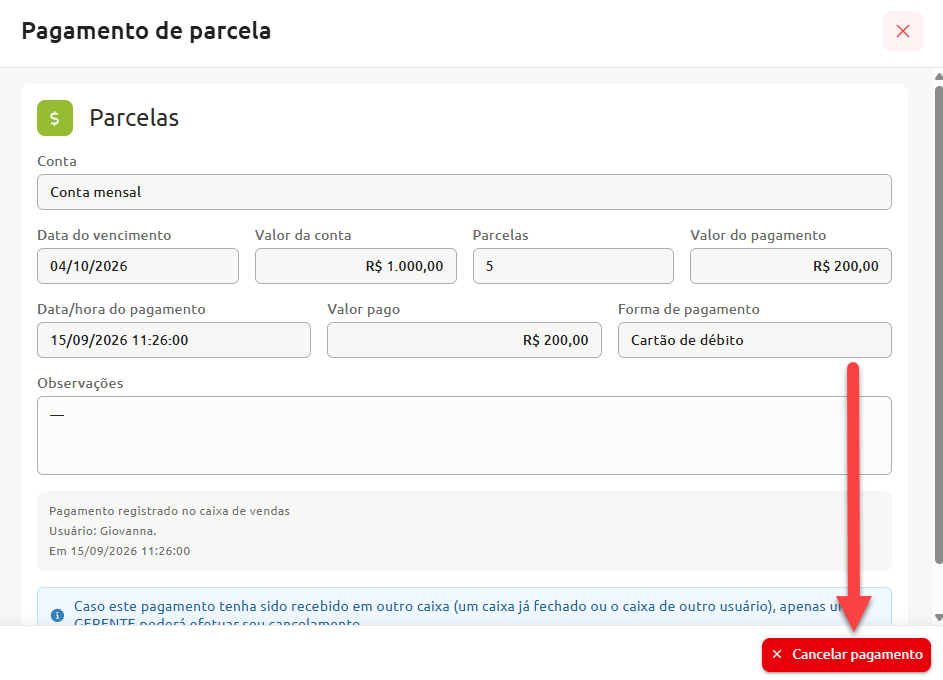Click the Conta field showing Conta mensal
943x680 pixels.
[464, 192]
